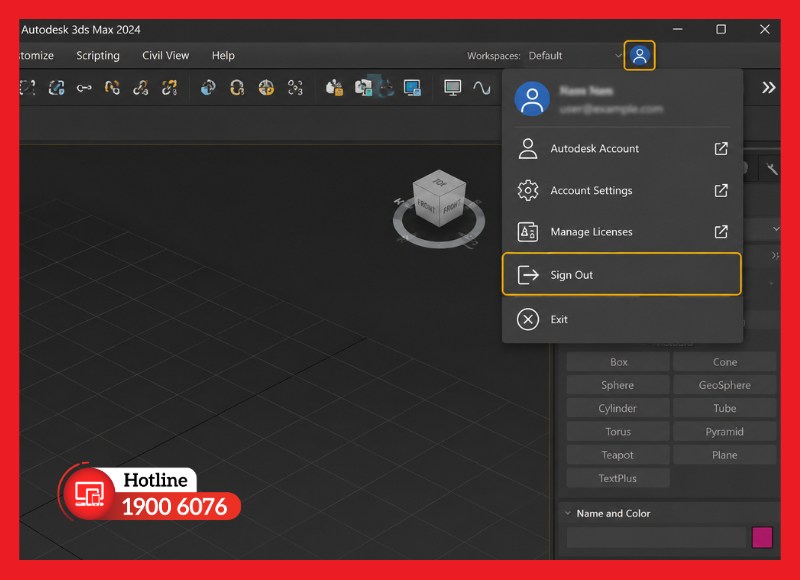The height and width of the screenshot is (580, 800).
Task: Click the user account icon button
Action: tap(639, 56)
